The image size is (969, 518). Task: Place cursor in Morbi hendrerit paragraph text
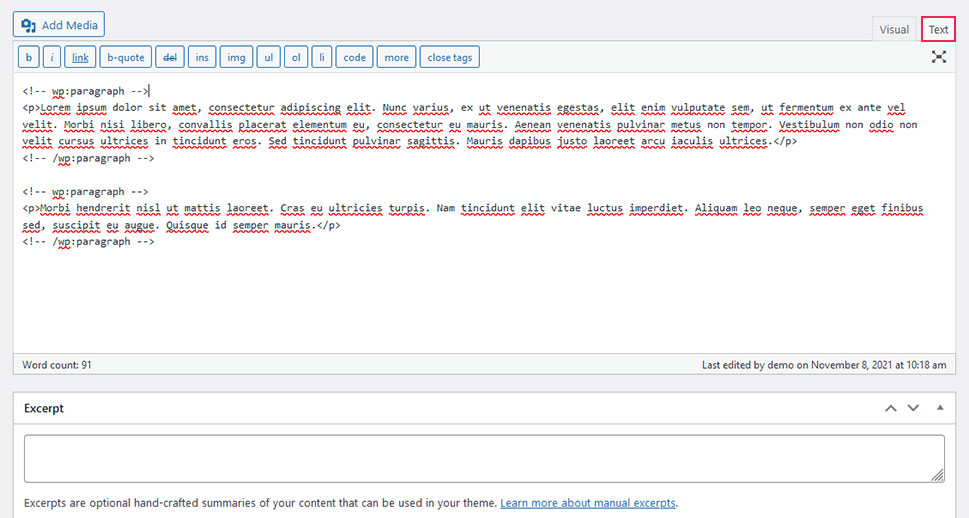tap(472, 216)
